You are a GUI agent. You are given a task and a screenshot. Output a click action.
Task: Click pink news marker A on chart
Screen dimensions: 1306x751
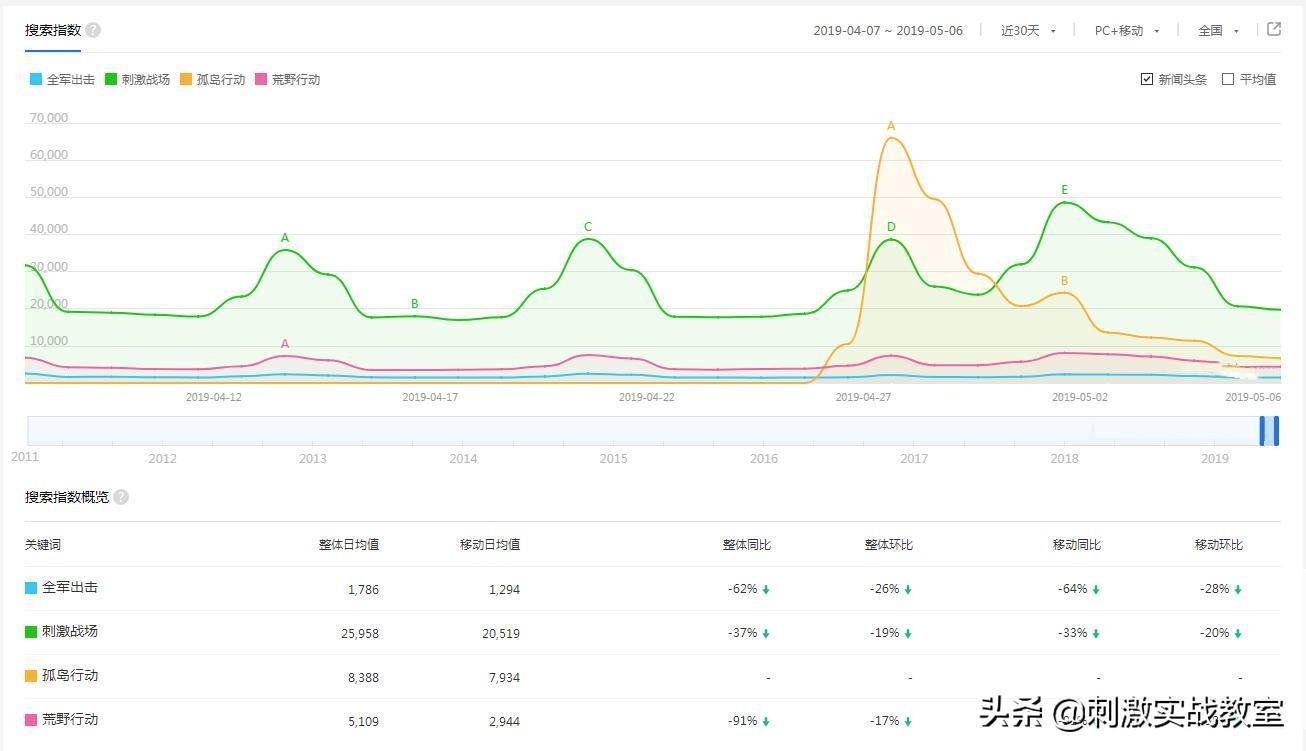tap(285, 344)
